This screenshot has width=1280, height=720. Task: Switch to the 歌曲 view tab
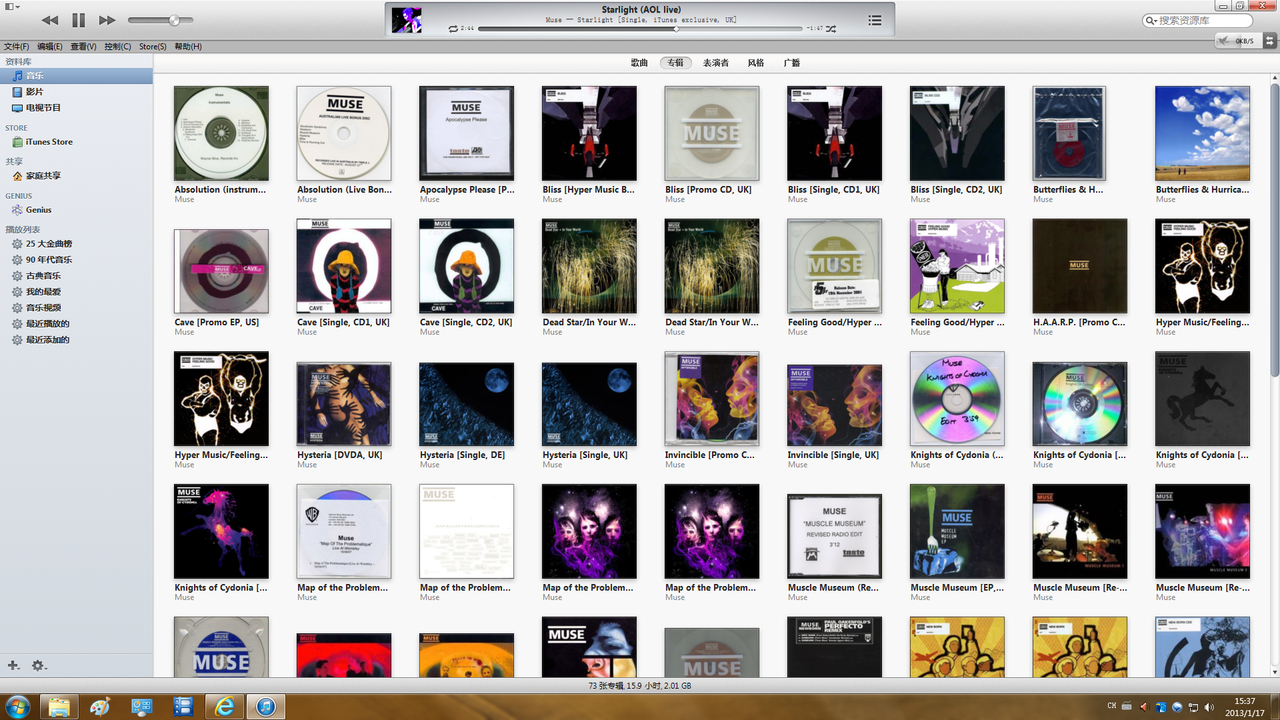pyautogui.click(x=640, y=63)
